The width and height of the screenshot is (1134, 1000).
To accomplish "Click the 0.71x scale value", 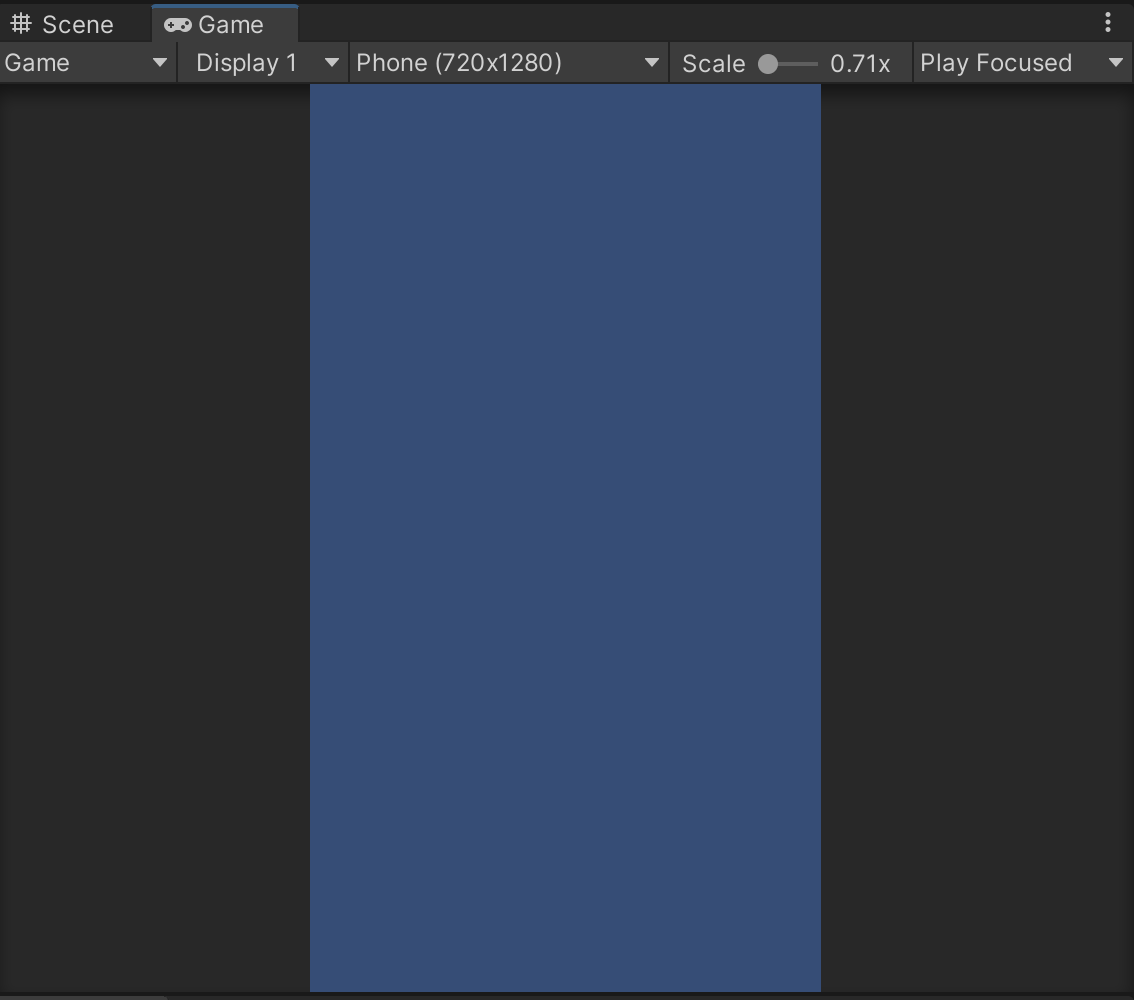I will pyautogui.click(x=860, y=64).
